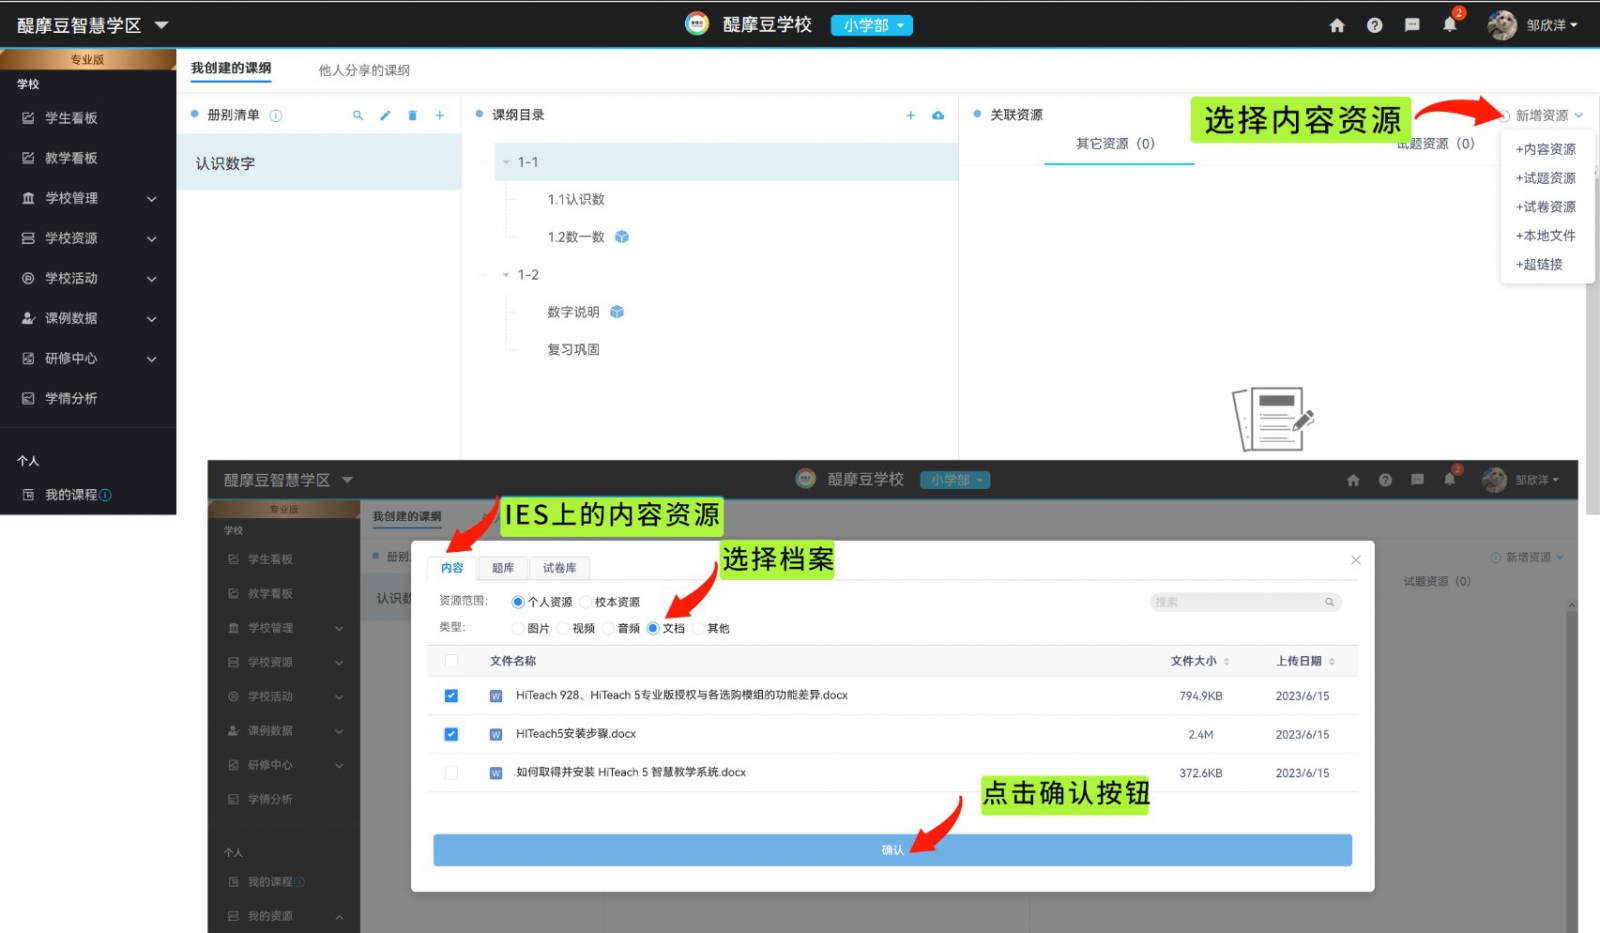Click the trash delete icon in 册别清单
Screen dimensions: 1600x933
pyautogui.click(x=412, y=116)
